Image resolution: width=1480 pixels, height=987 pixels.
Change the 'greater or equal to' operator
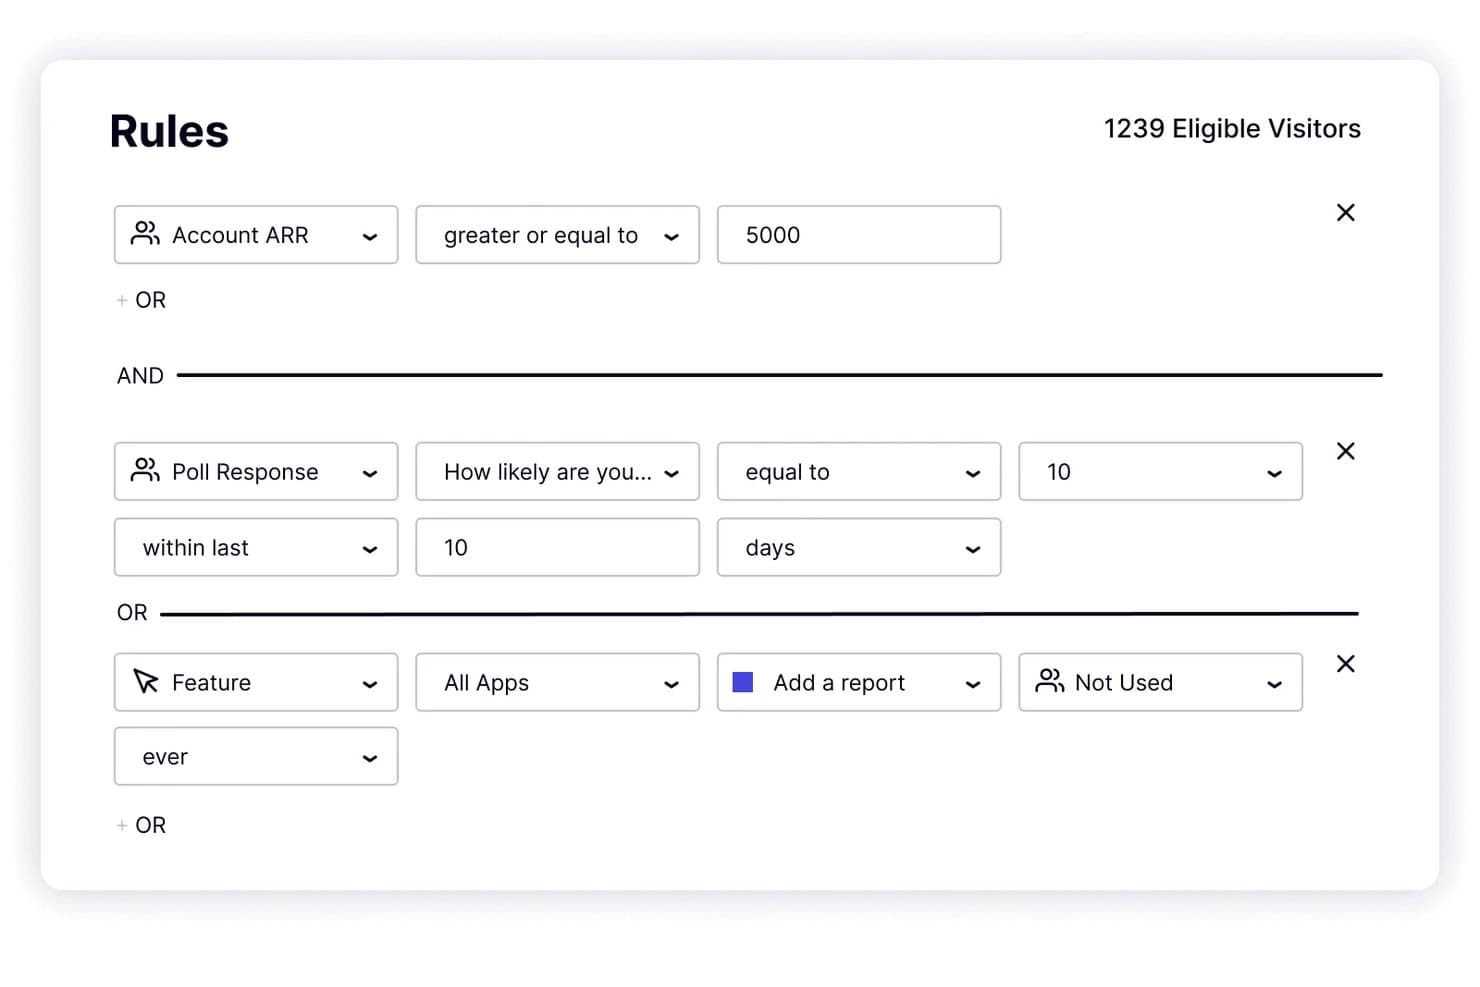[x=557, y=235]
